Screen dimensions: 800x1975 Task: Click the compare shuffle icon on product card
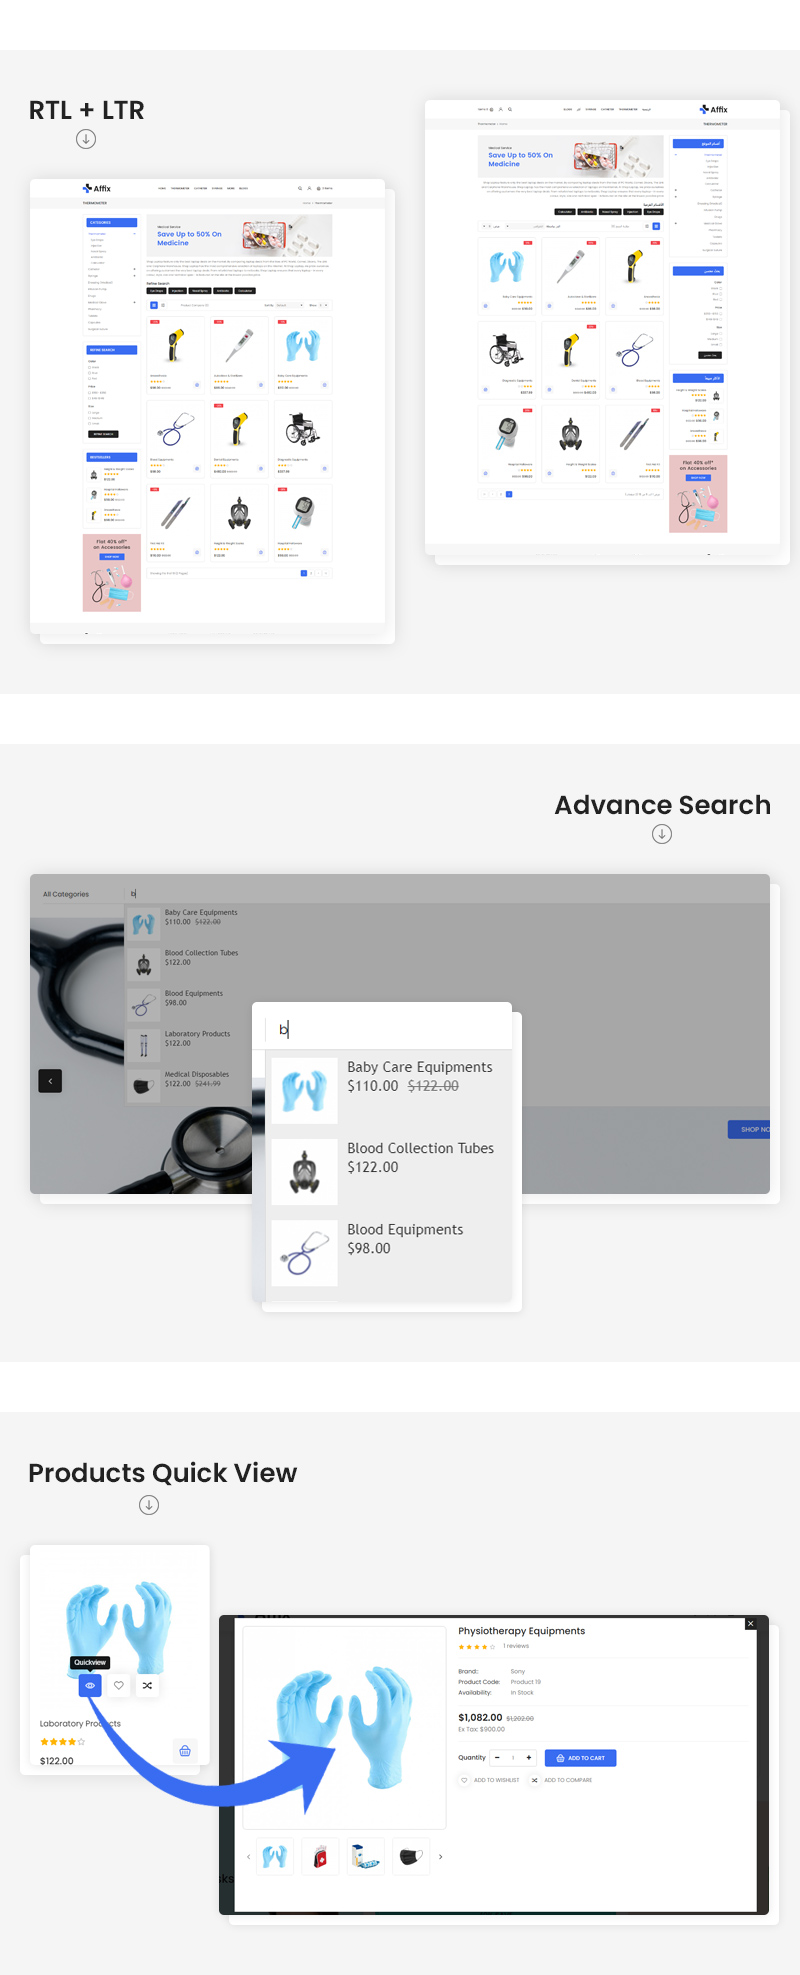point(147,1685)
